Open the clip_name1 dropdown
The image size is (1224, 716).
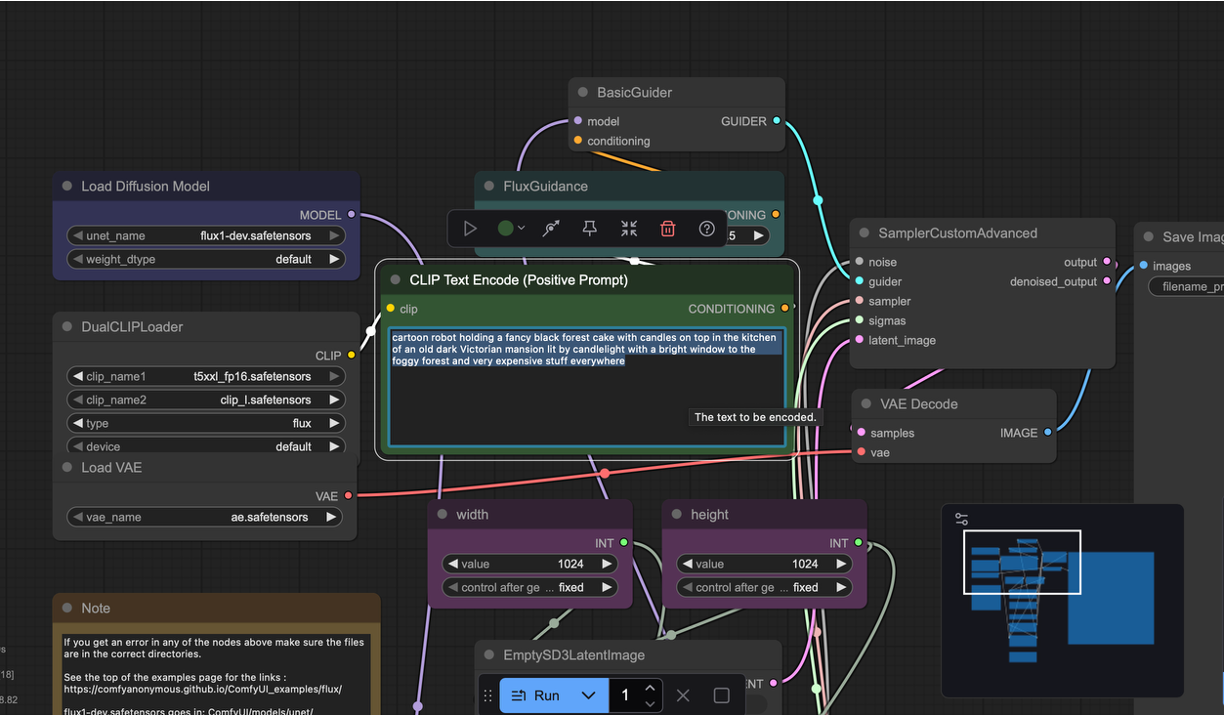click(x=206, y=377)
